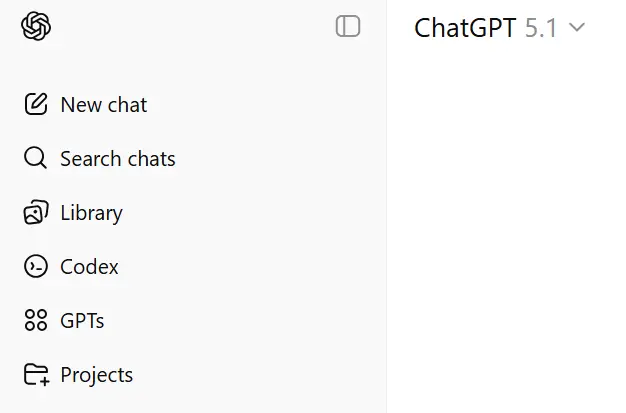Viewport: 626px width, 413px height.
Task: Open the Search chats text entry
Action: pyautogui.click(x=118, y=159)
